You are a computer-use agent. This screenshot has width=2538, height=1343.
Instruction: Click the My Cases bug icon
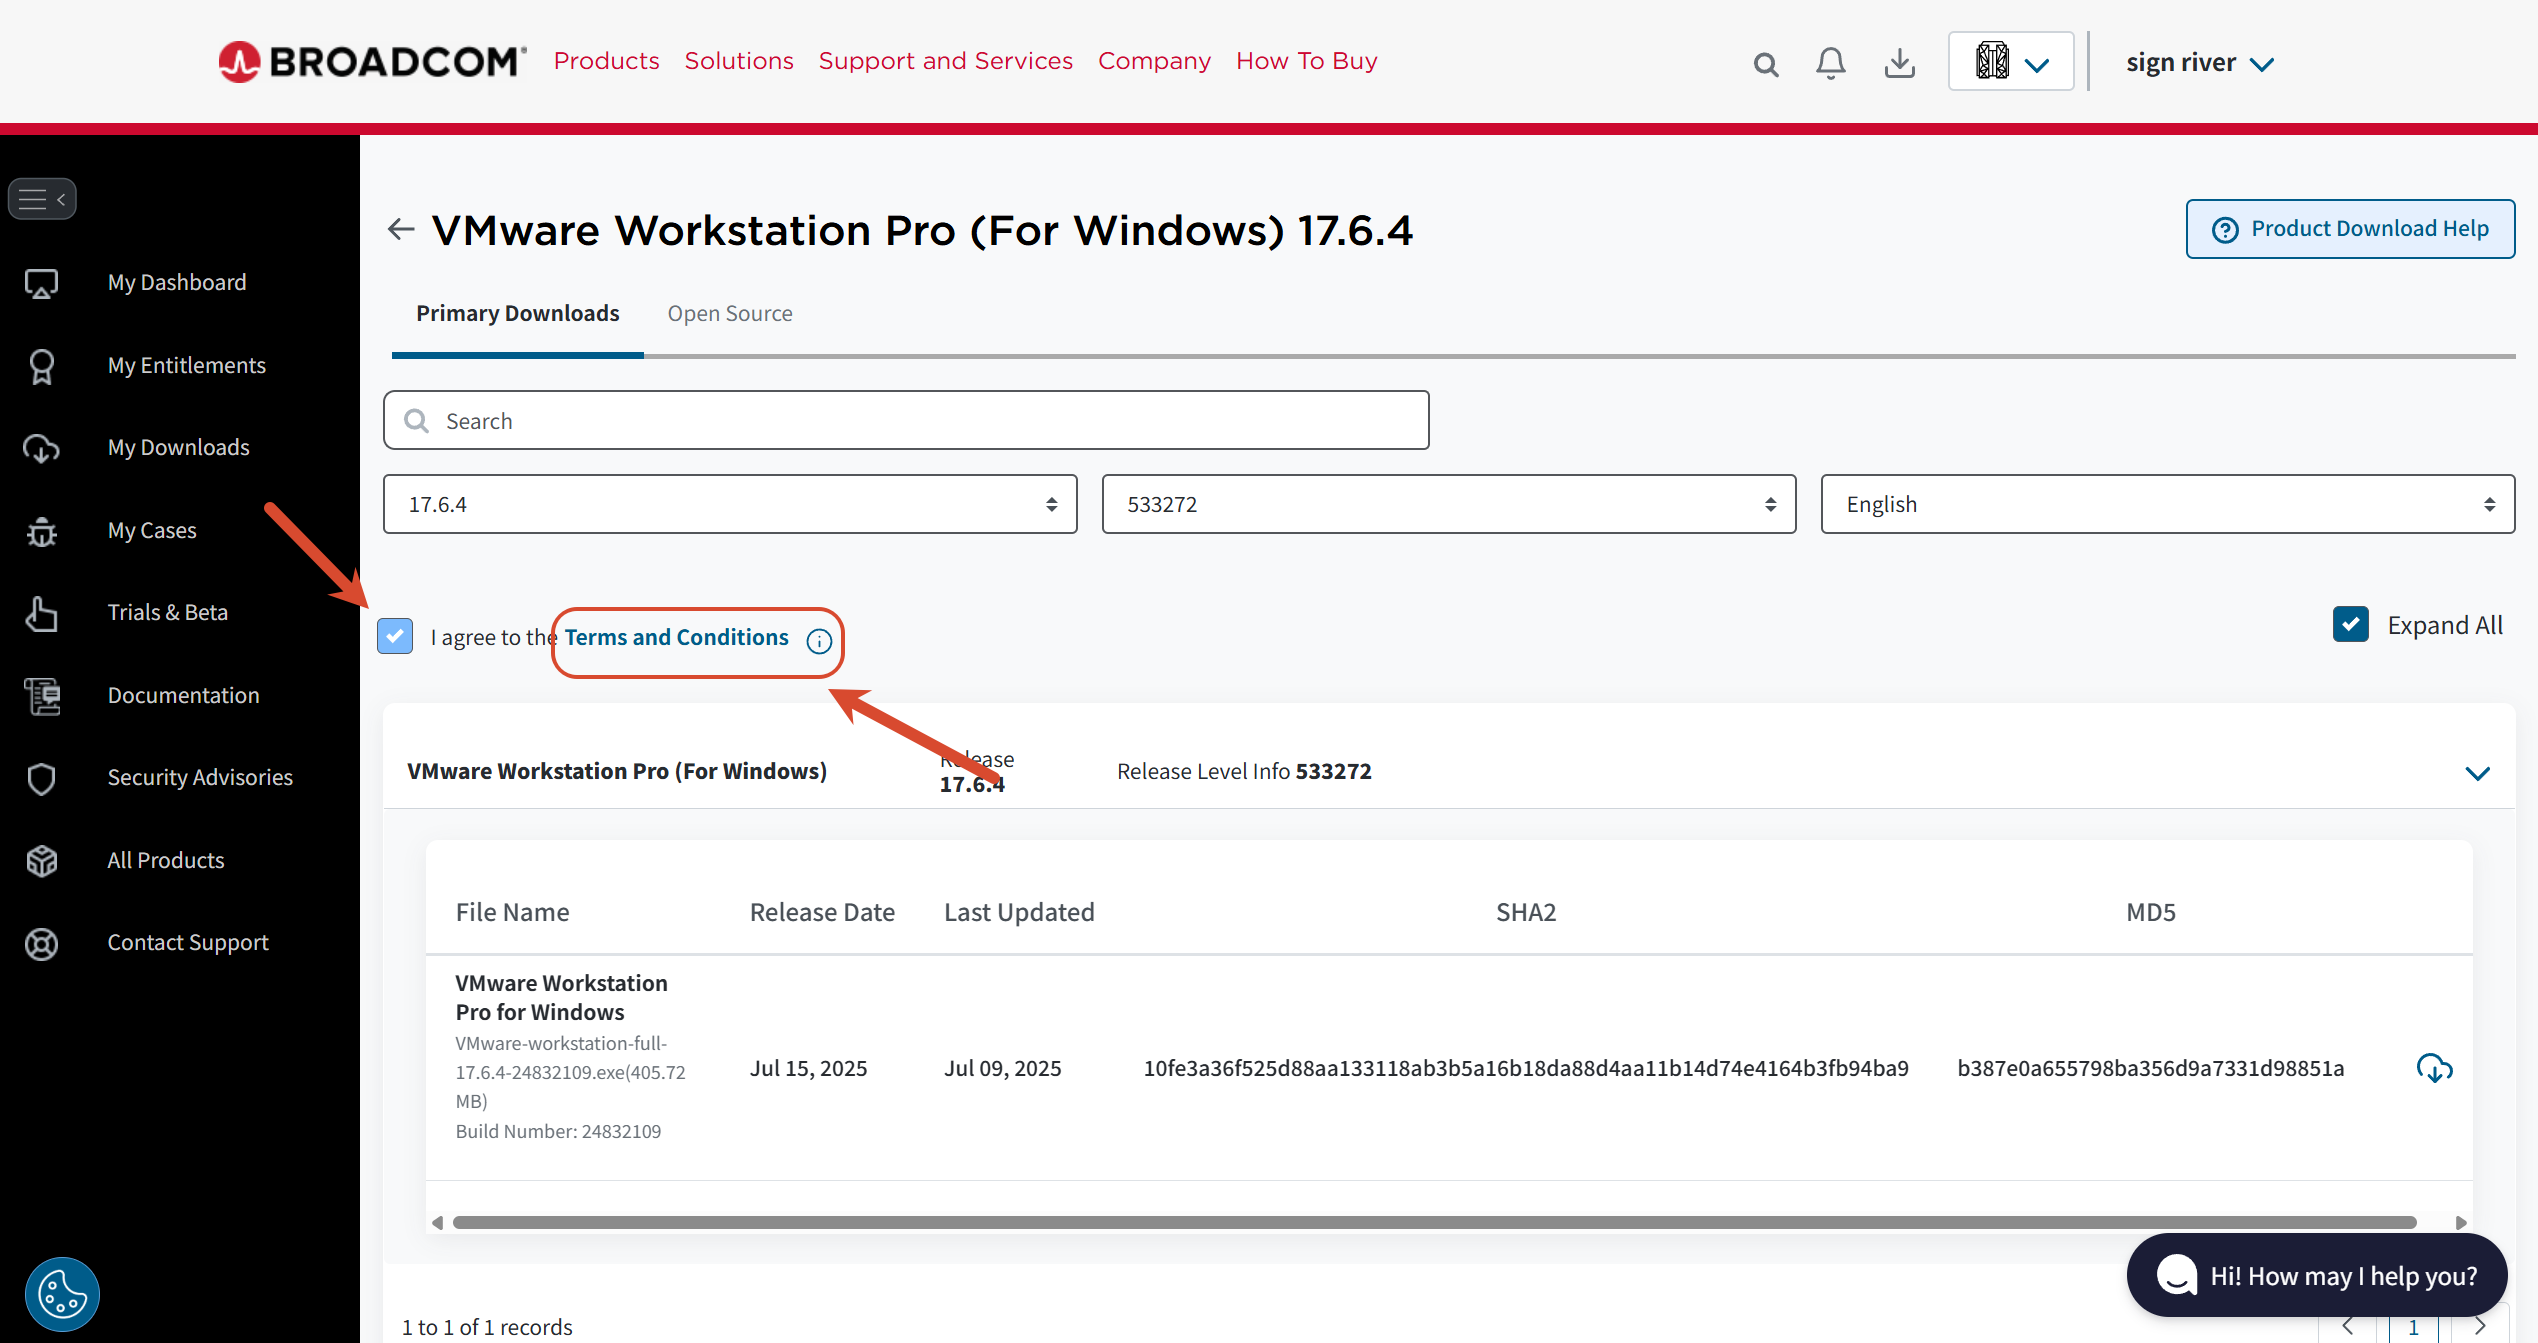[41, 531]
